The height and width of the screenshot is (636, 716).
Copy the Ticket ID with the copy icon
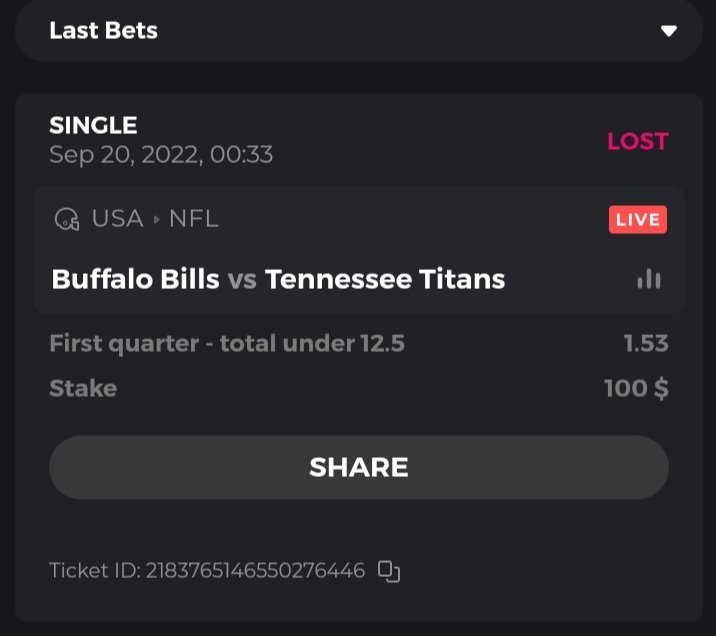tap(388, 571)
